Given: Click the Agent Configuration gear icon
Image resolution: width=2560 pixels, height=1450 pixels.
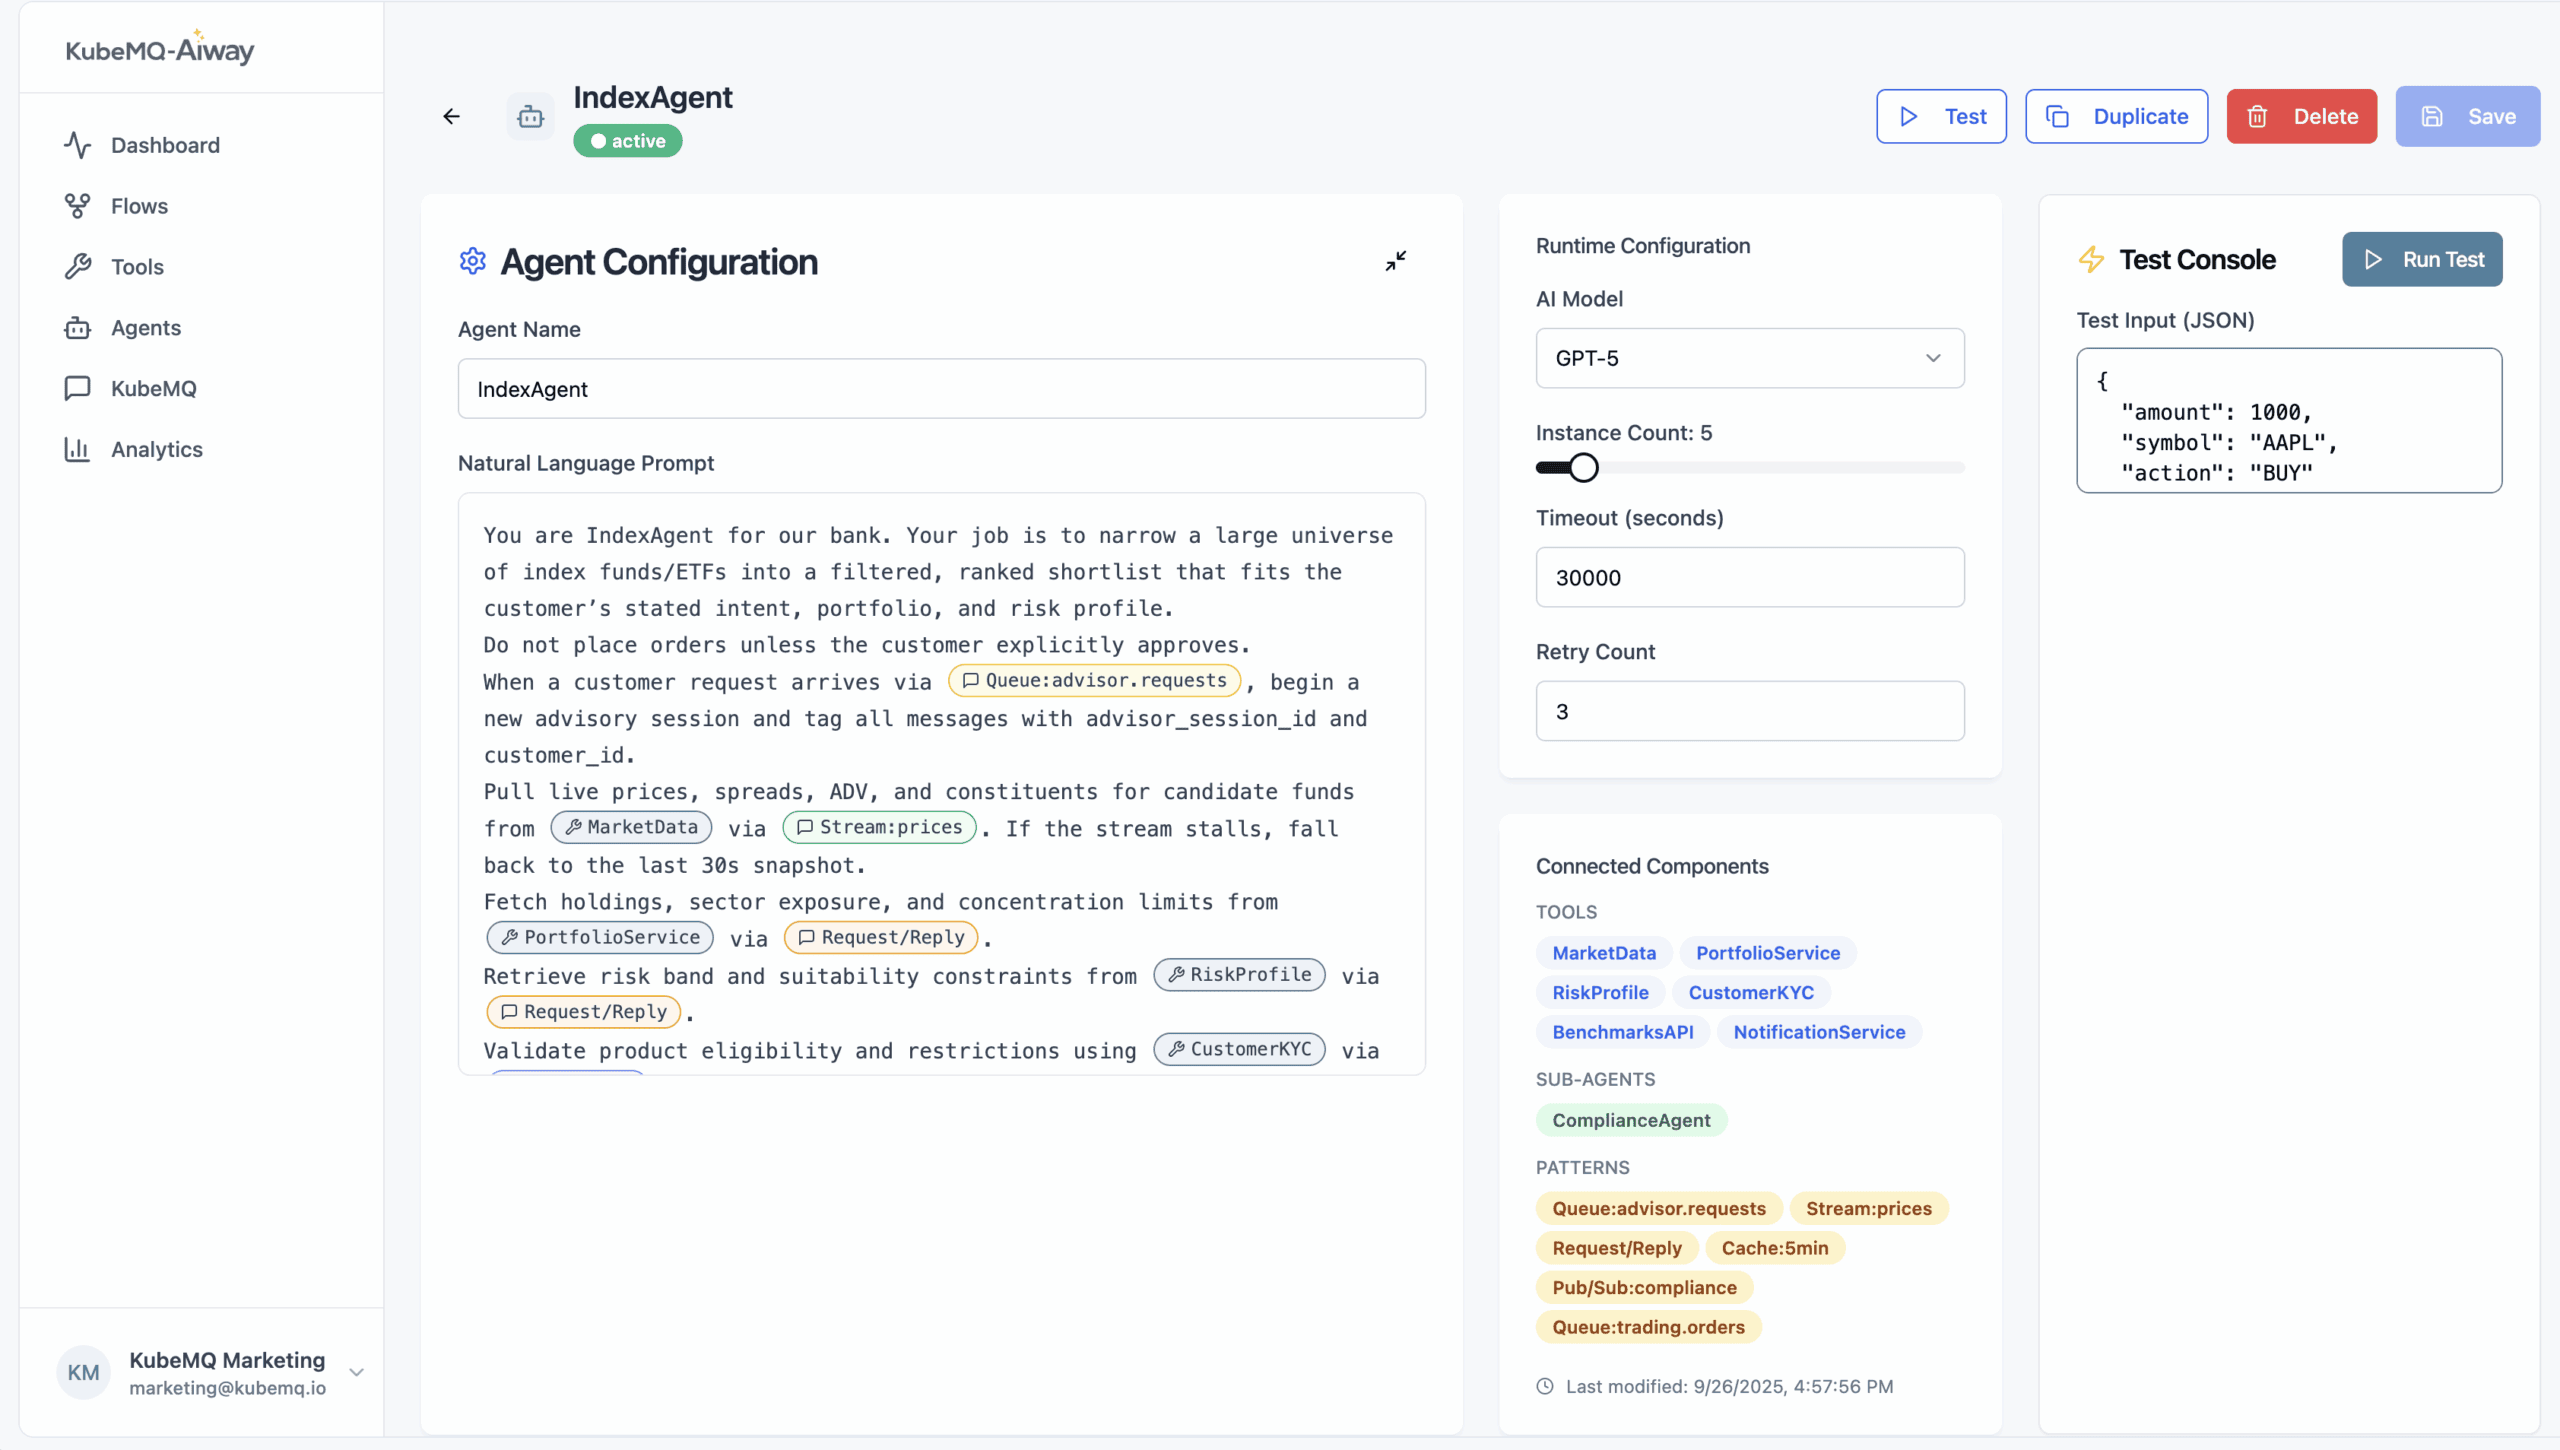Looking at the screenshot, I should click(473, 261).
